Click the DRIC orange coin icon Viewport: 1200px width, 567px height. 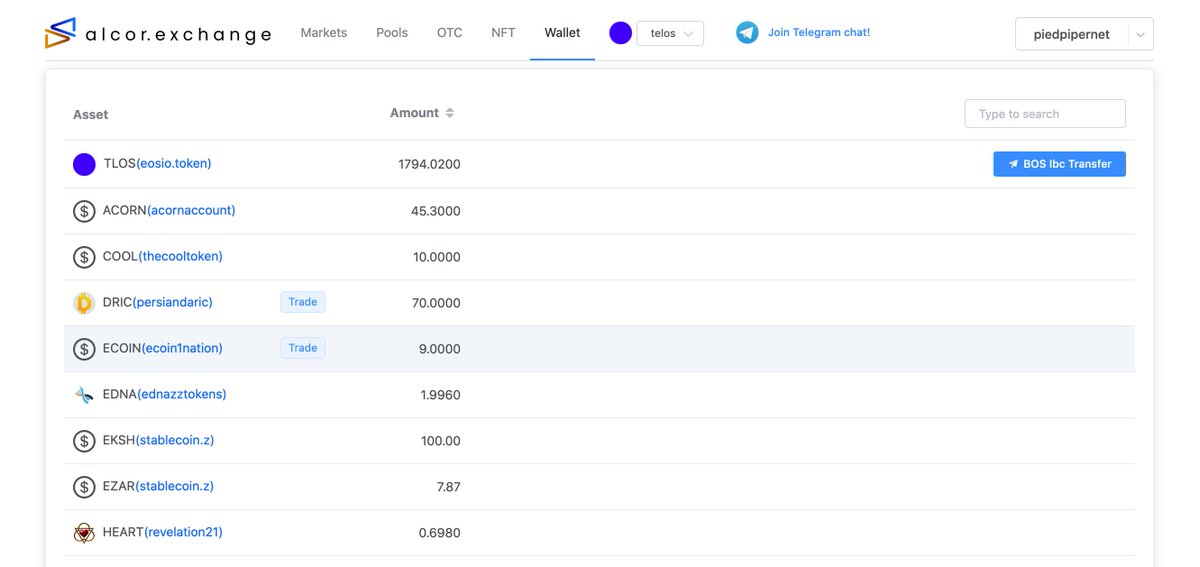tap(84, 303)
